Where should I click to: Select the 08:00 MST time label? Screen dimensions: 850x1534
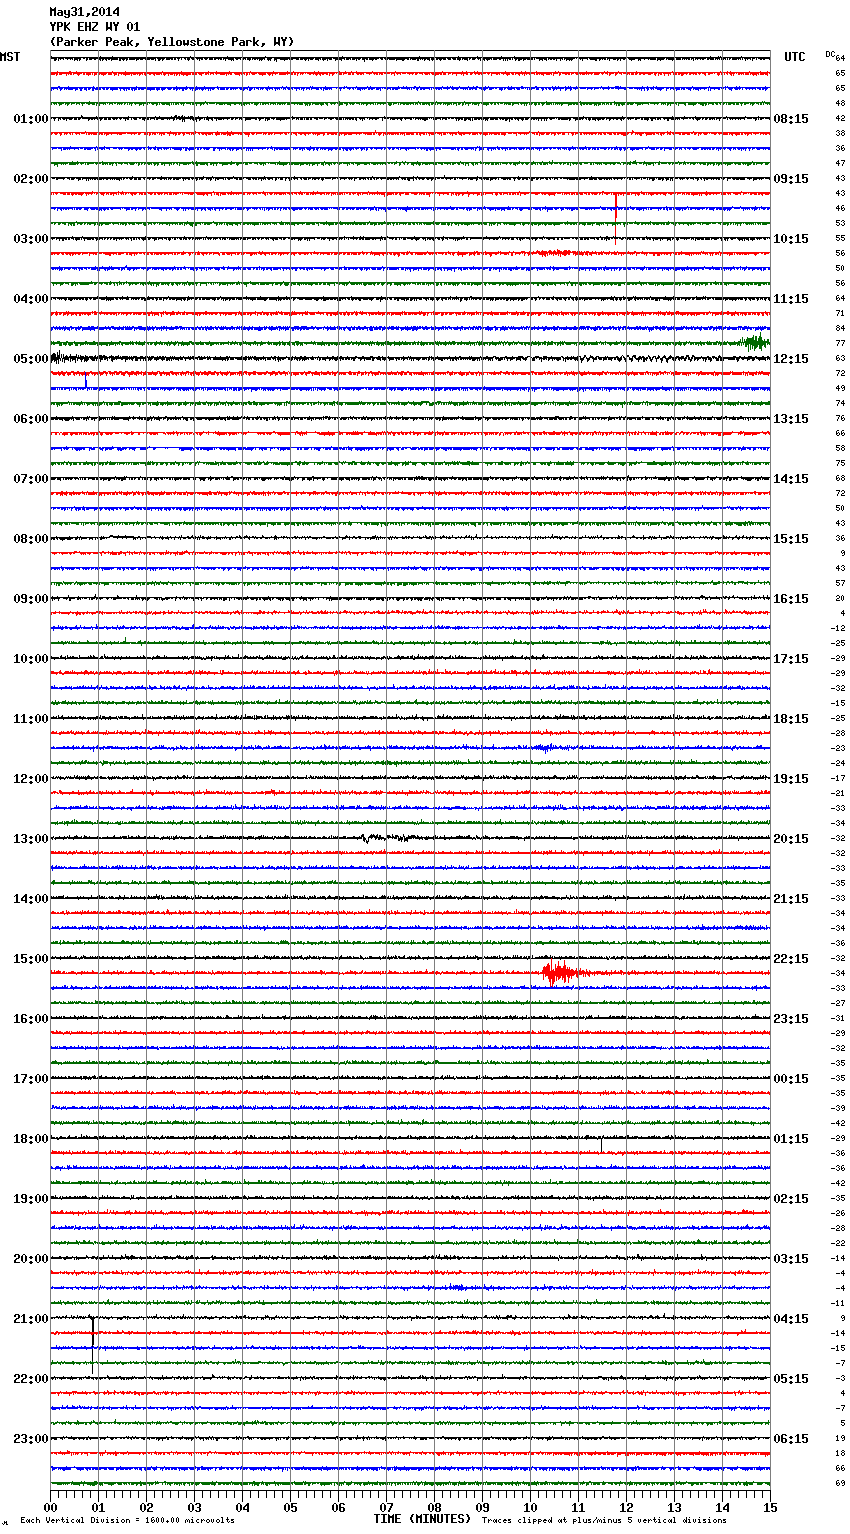click(x=31, y=539)
